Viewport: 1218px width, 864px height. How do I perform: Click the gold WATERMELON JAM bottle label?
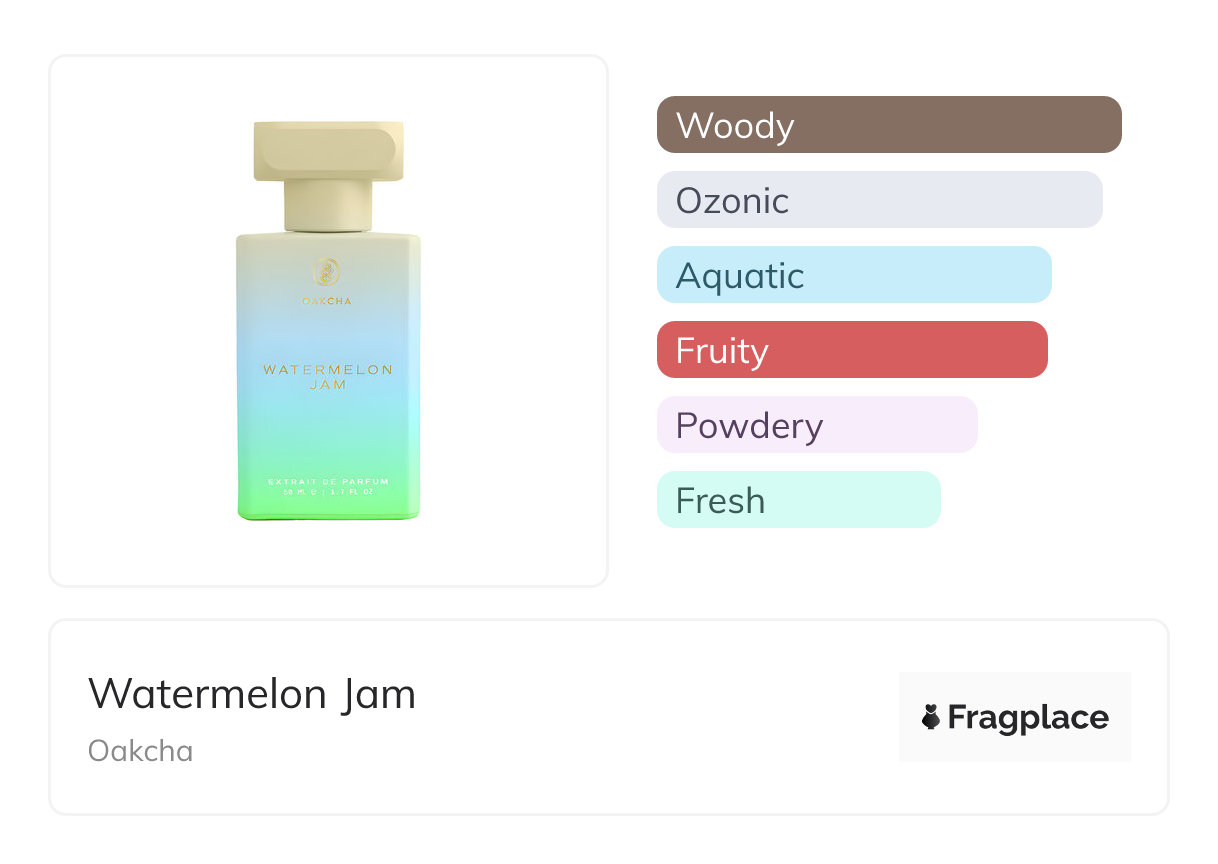(x=328, y=377)
